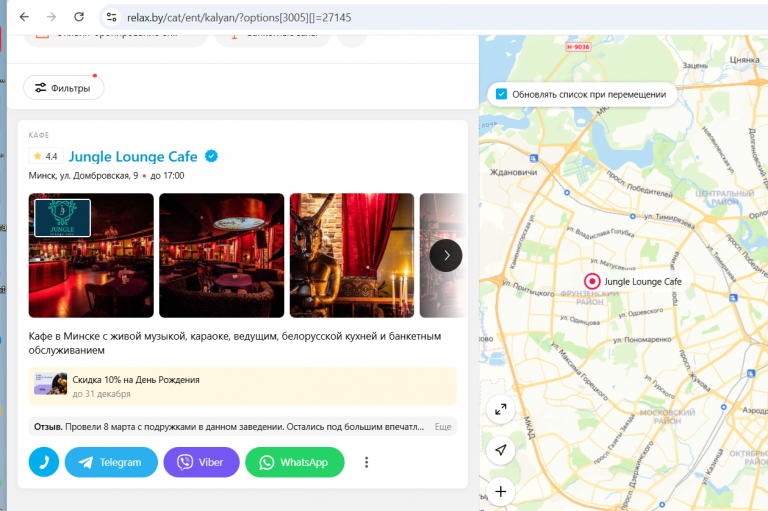
Task: Click the Jungle Lounge Cafe map label
Action: click(643, 282)
